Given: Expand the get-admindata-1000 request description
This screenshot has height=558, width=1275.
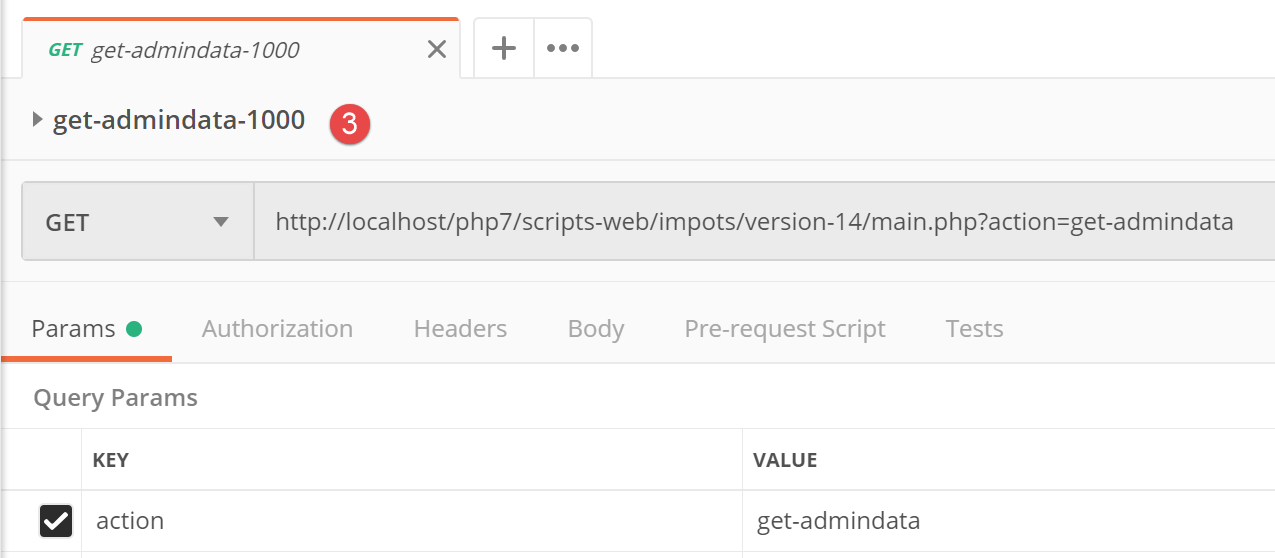Looking at the screenshot, I should [38, 120].
